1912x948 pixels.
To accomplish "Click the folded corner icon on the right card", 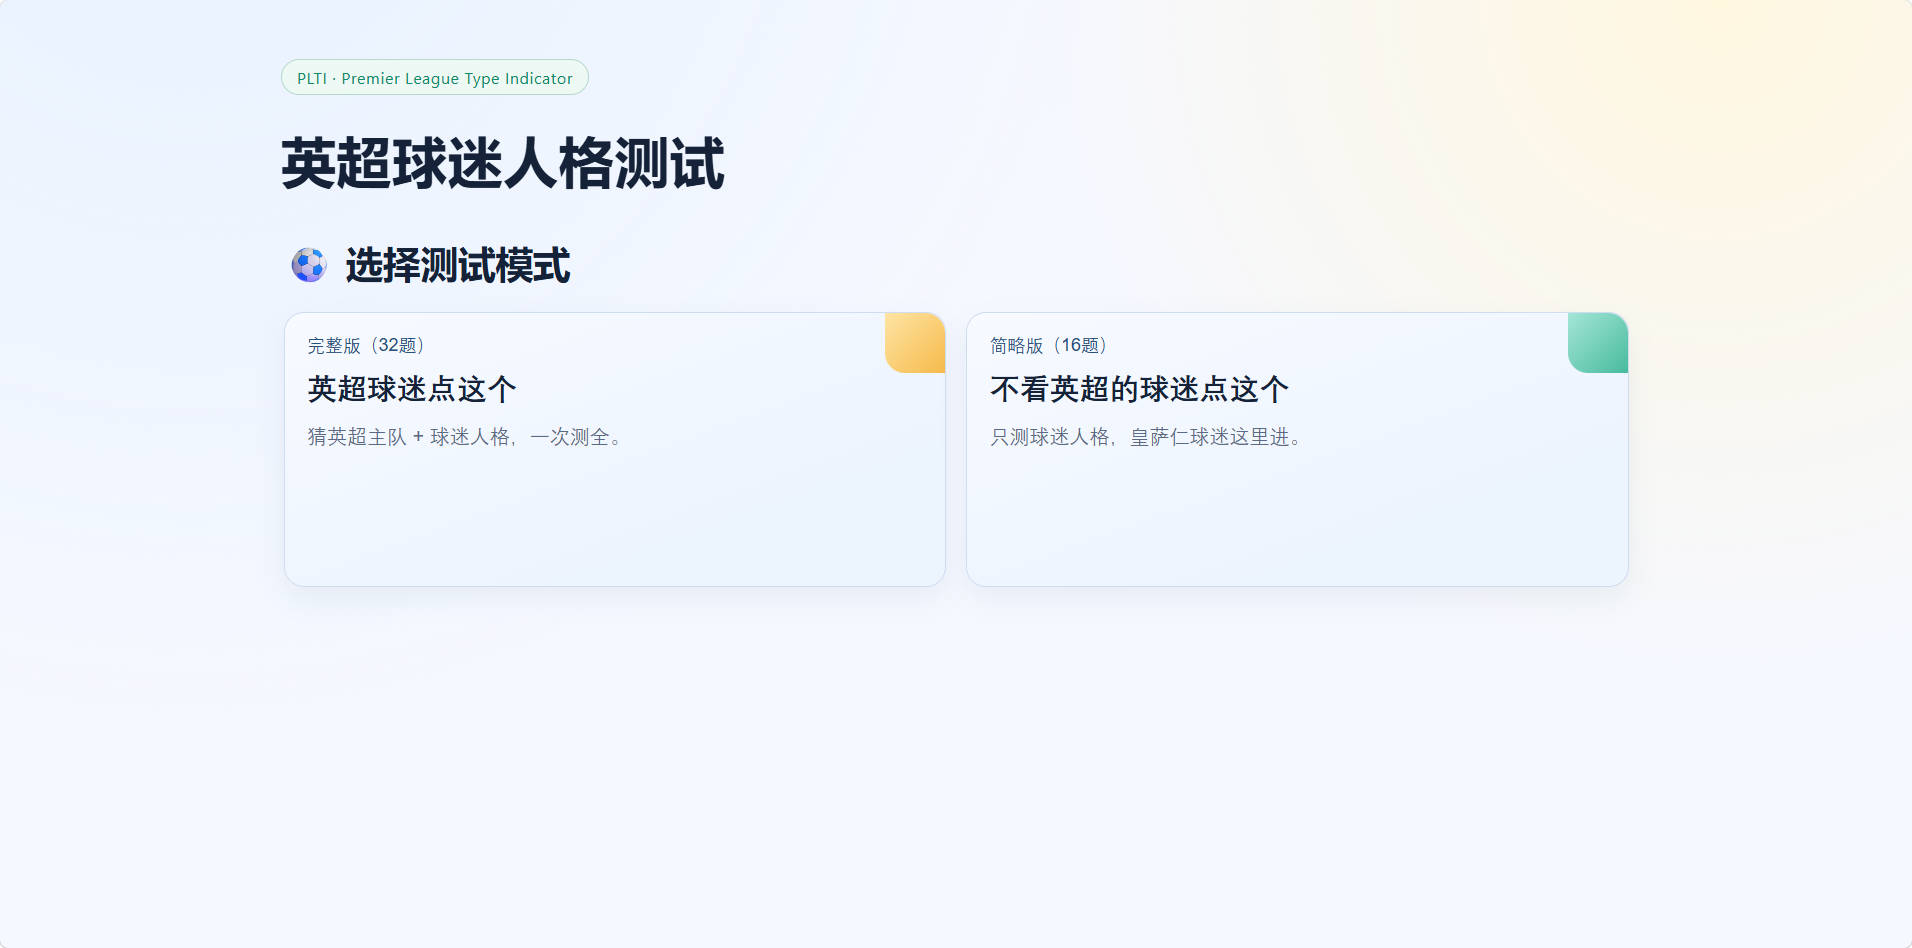I will click(1596, 342).
